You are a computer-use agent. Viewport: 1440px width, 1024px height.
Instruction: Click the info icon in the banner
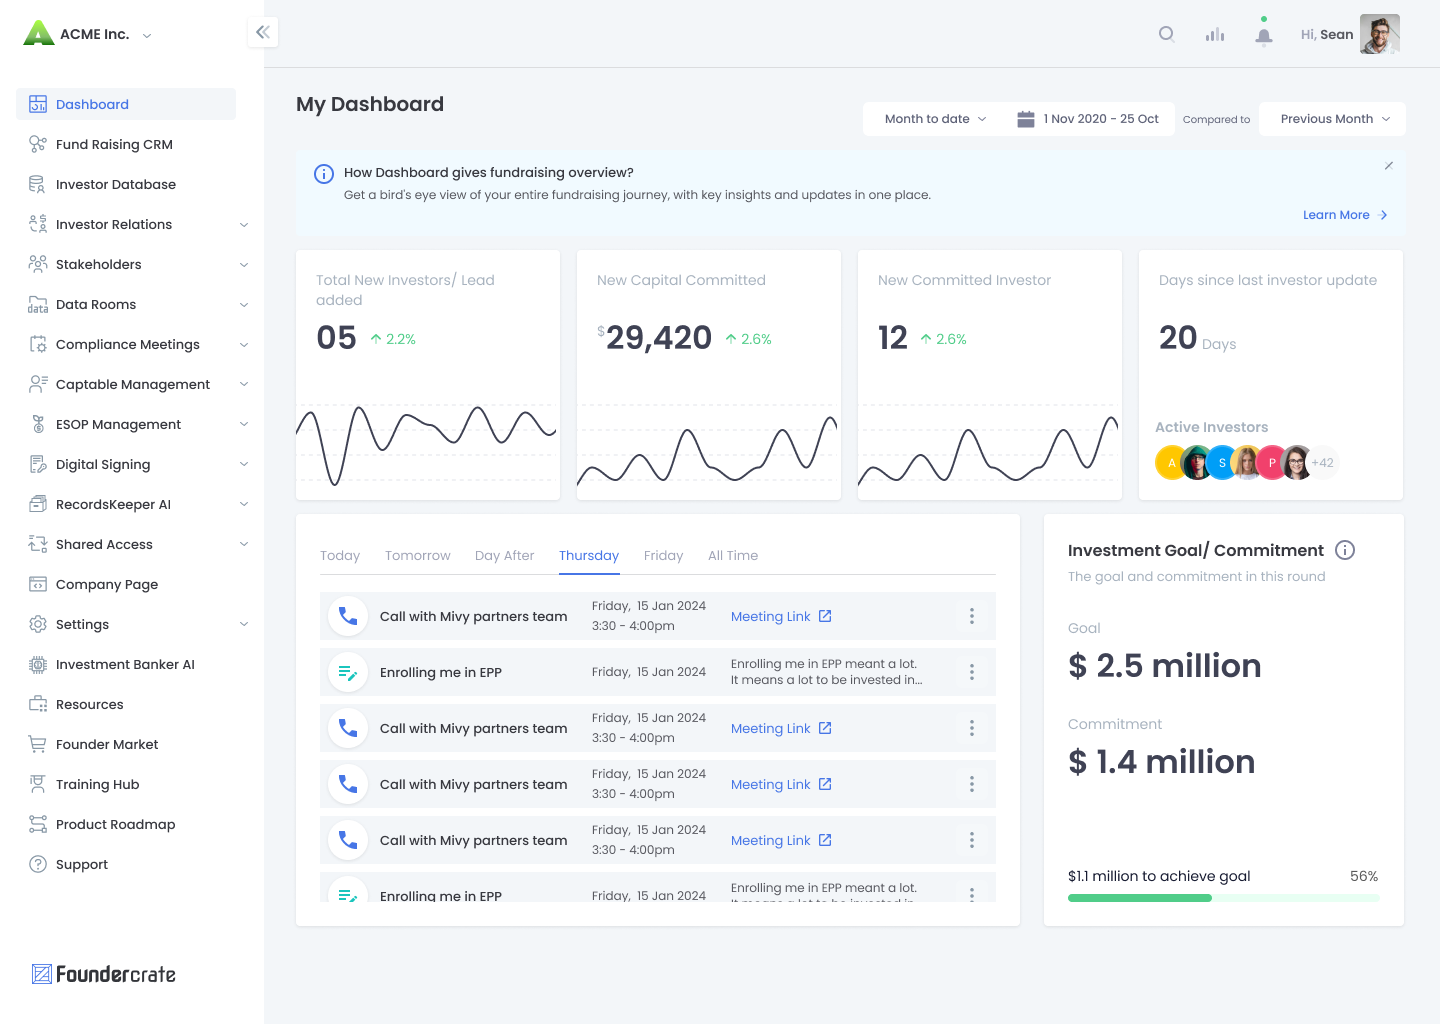pos(324,174)
